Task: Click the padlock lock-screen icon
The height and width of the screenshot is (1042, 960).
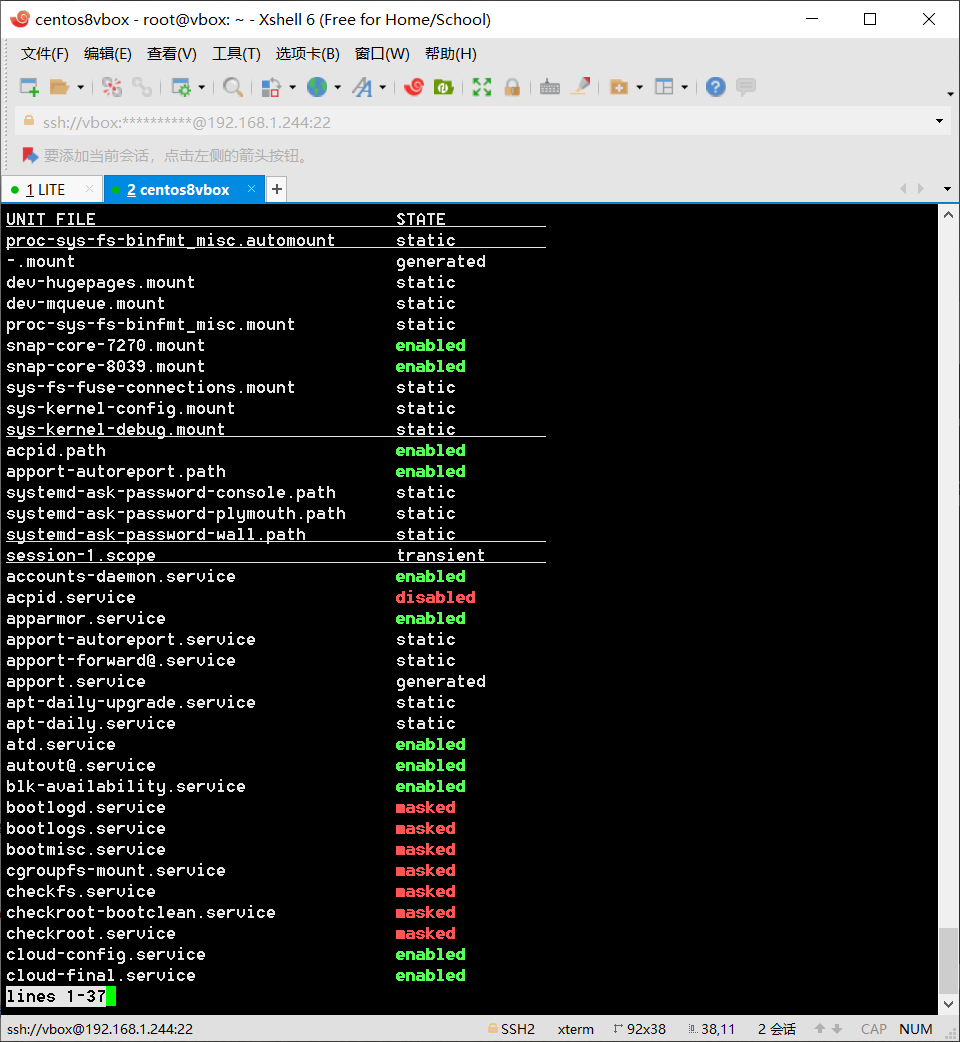Action: (512, 88)
